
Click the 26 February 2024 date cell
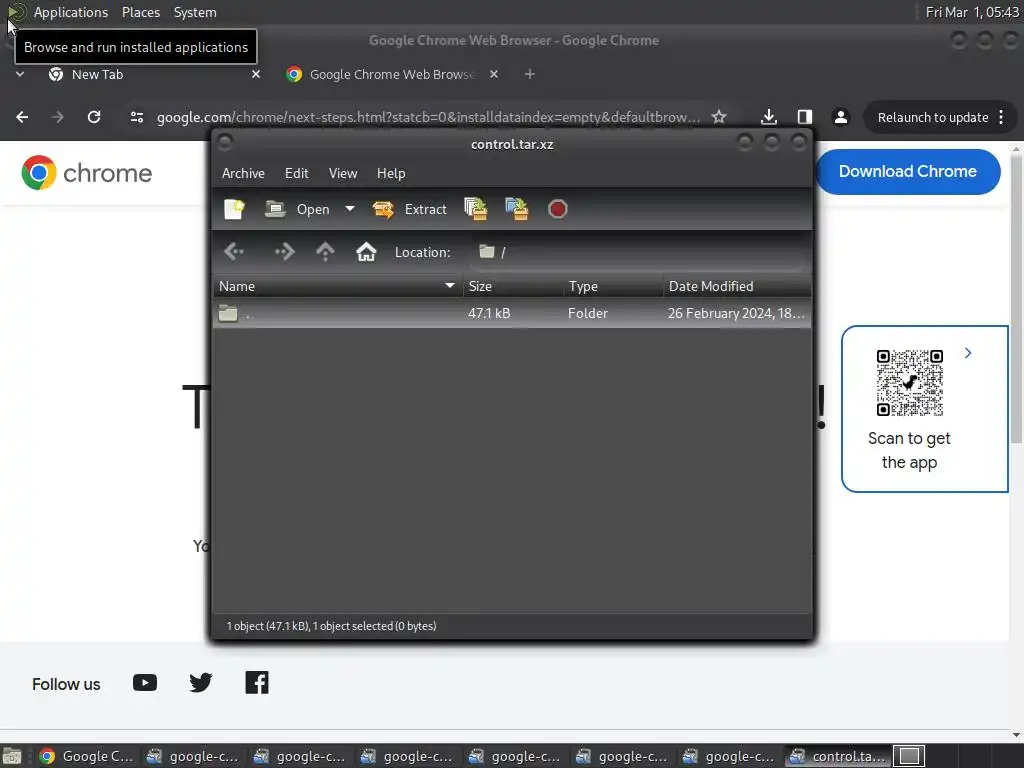coord(736,313)
